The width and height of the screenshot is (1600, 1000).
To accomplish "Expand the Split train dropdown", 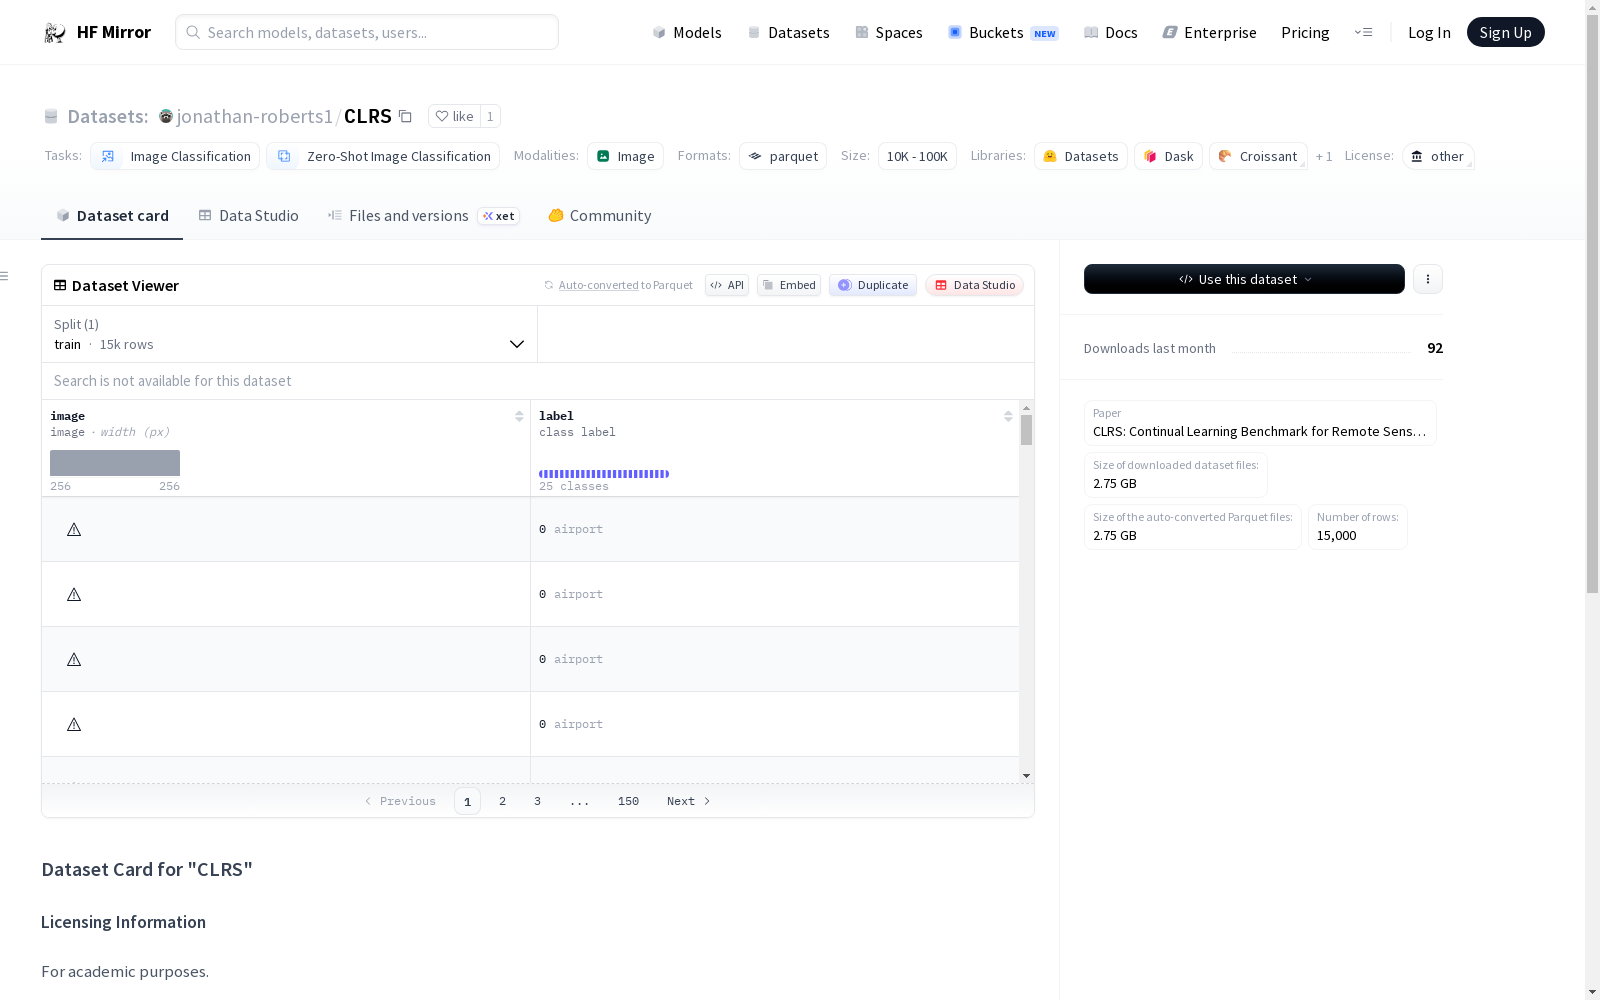I will [x=290, y=334].
